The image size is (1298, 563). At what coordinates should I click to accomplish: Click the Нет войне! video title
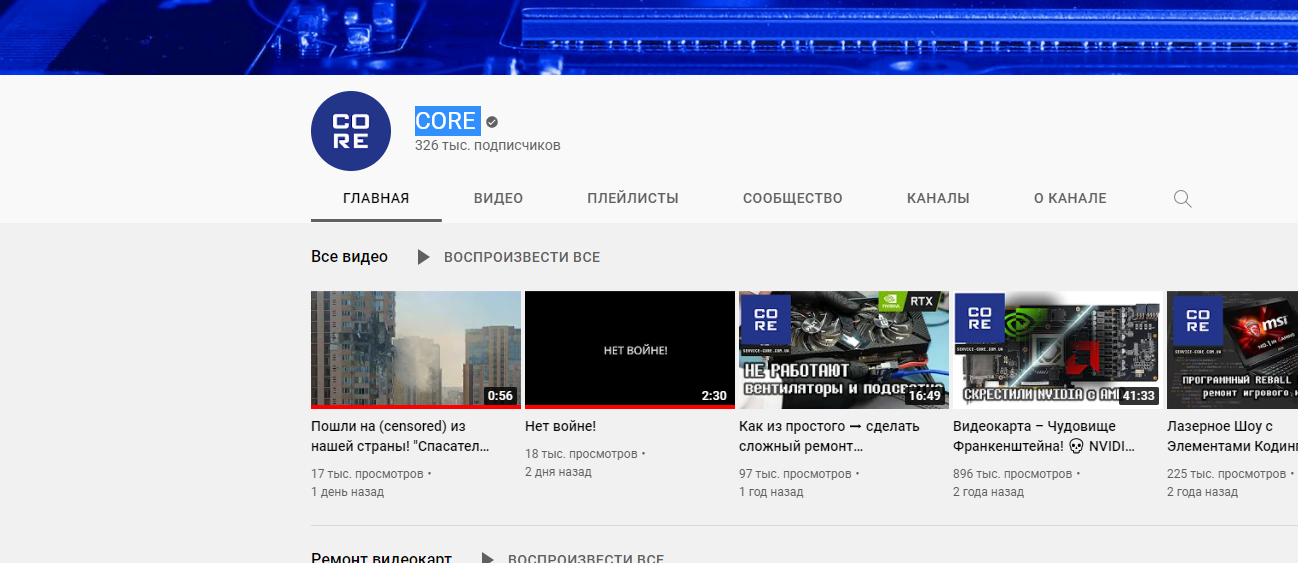tap(560, 426)
